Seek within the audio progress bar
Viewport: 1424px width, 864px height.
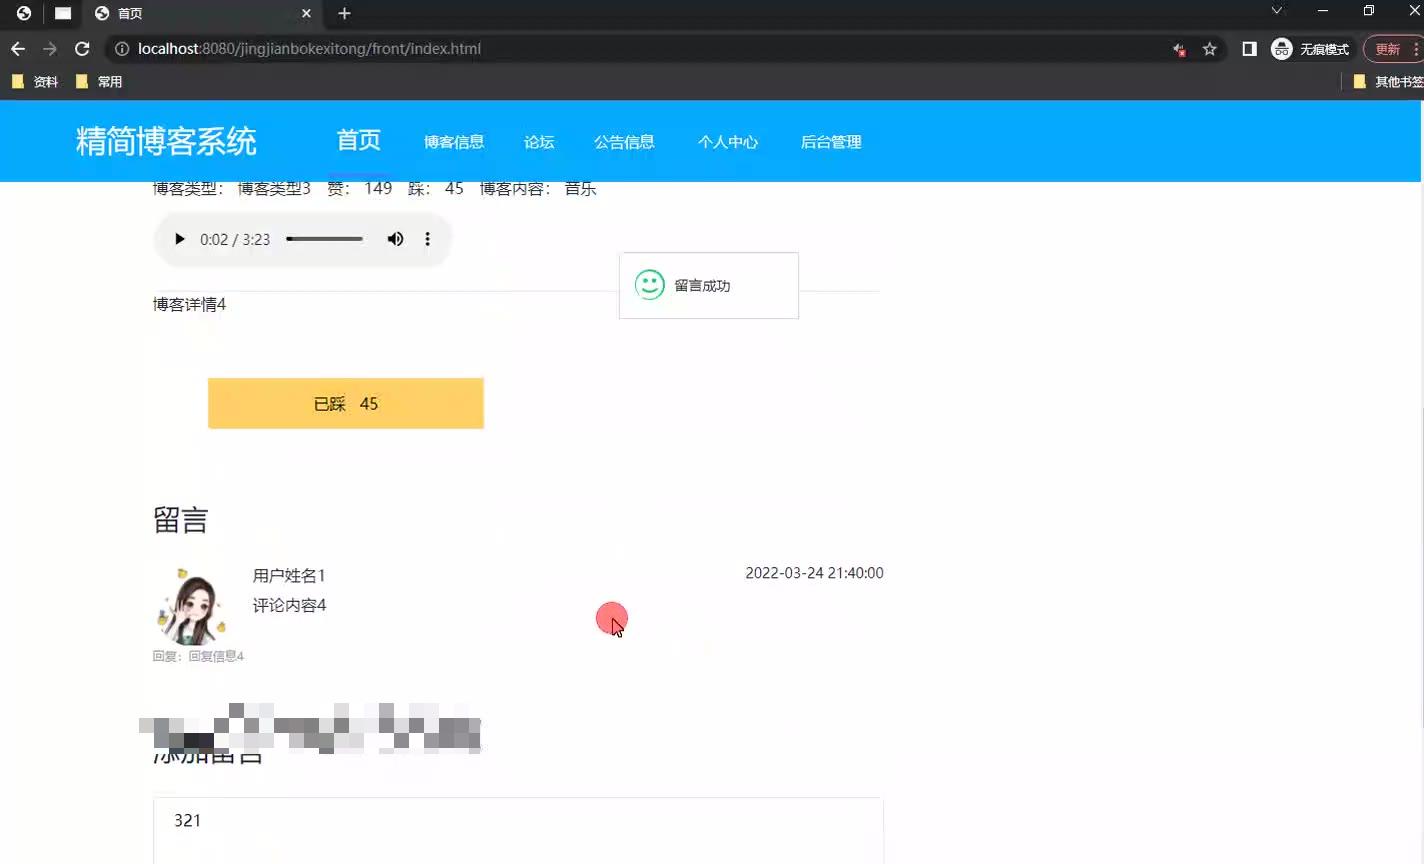tap(324, 239)
